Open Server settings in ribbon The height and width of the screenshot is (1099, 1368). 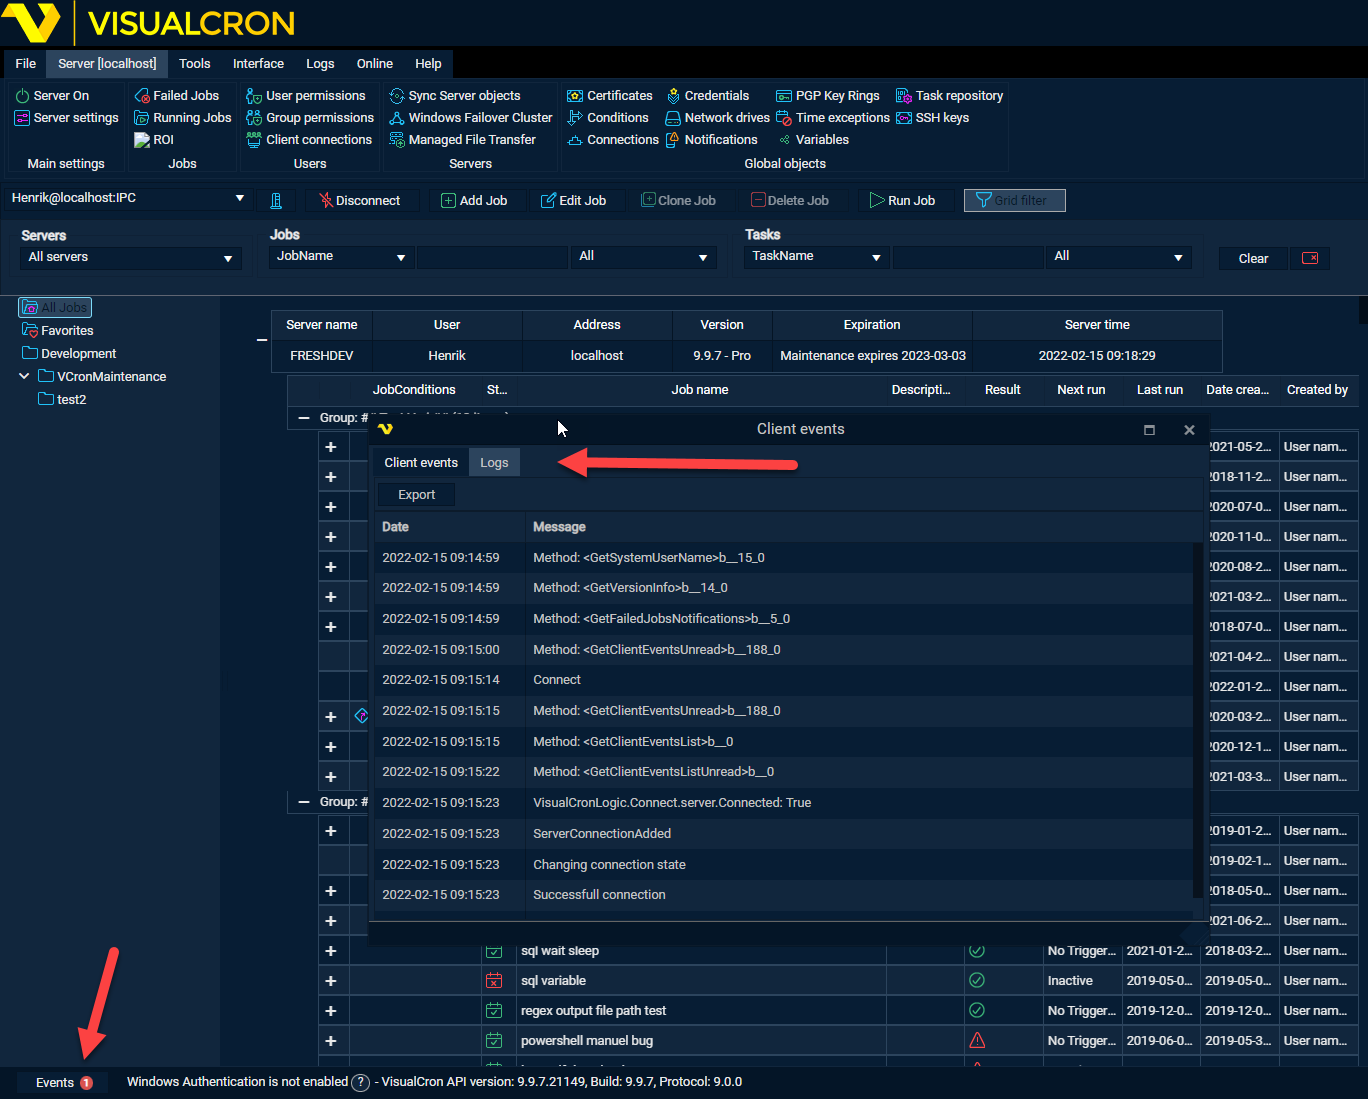(66, 118)
